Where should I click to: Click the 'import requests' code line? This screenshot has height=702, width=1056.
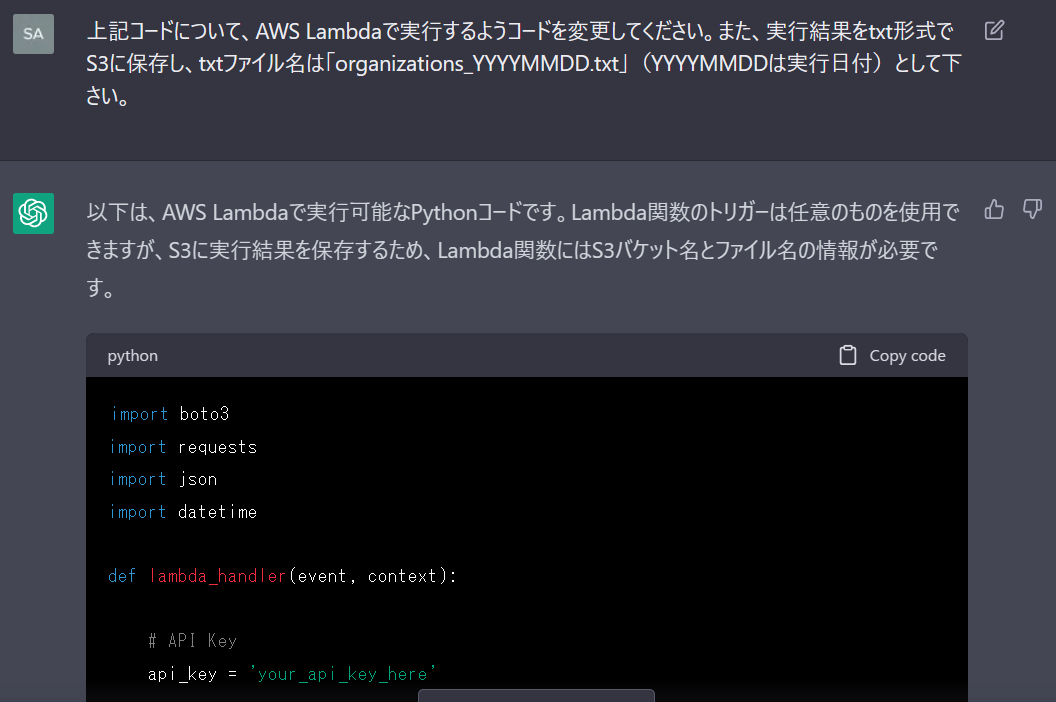(x=183, y=447)
